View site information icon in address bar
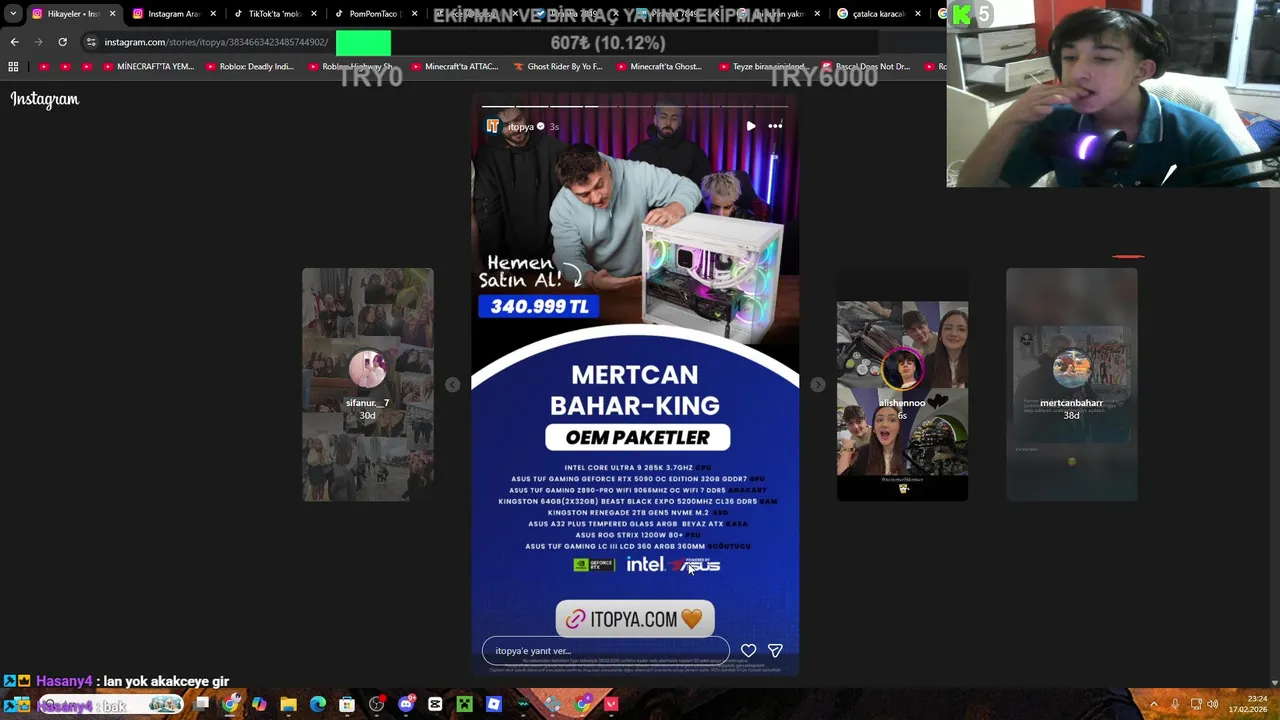The image size is (1280, 720). coord(91,42)
